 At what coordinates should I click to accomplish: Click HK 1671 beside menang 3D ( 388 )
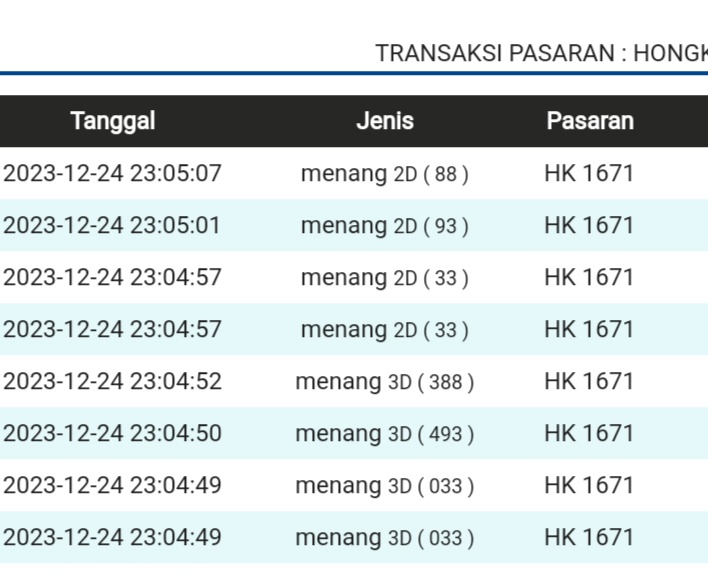point(589,381)
